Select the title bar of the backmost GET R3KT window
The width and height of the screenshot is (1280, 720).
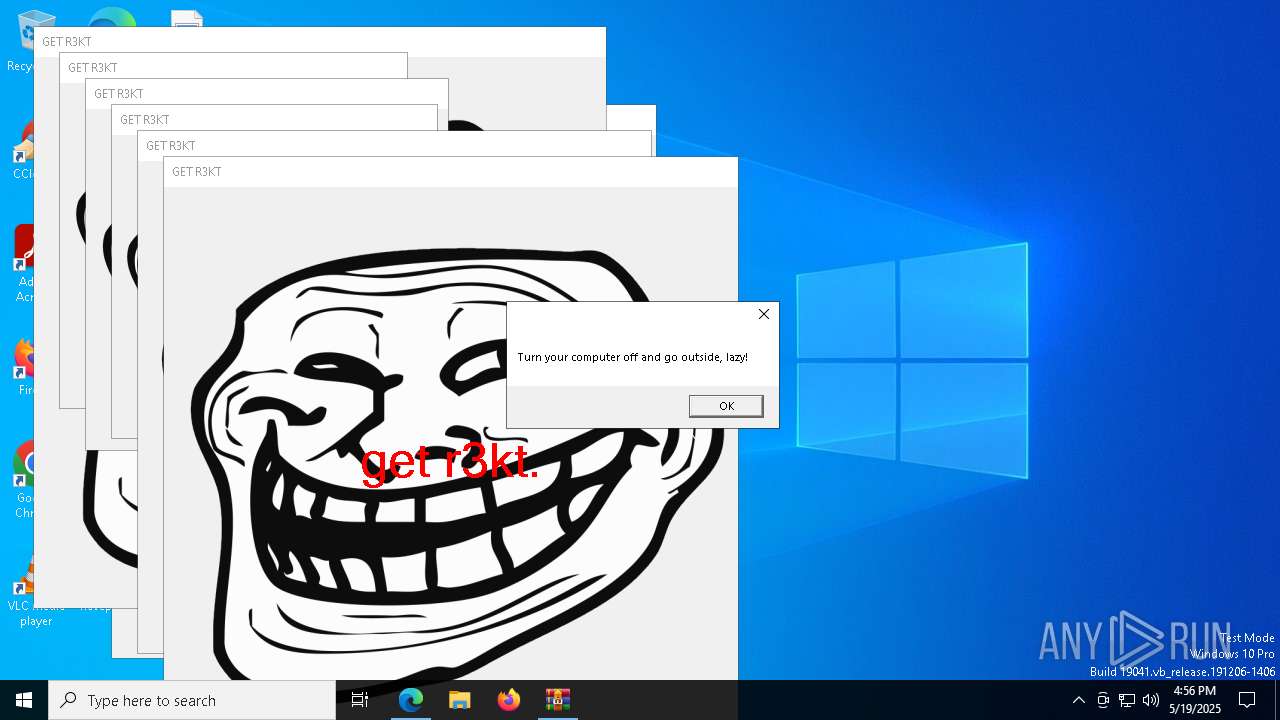point(320,42)
